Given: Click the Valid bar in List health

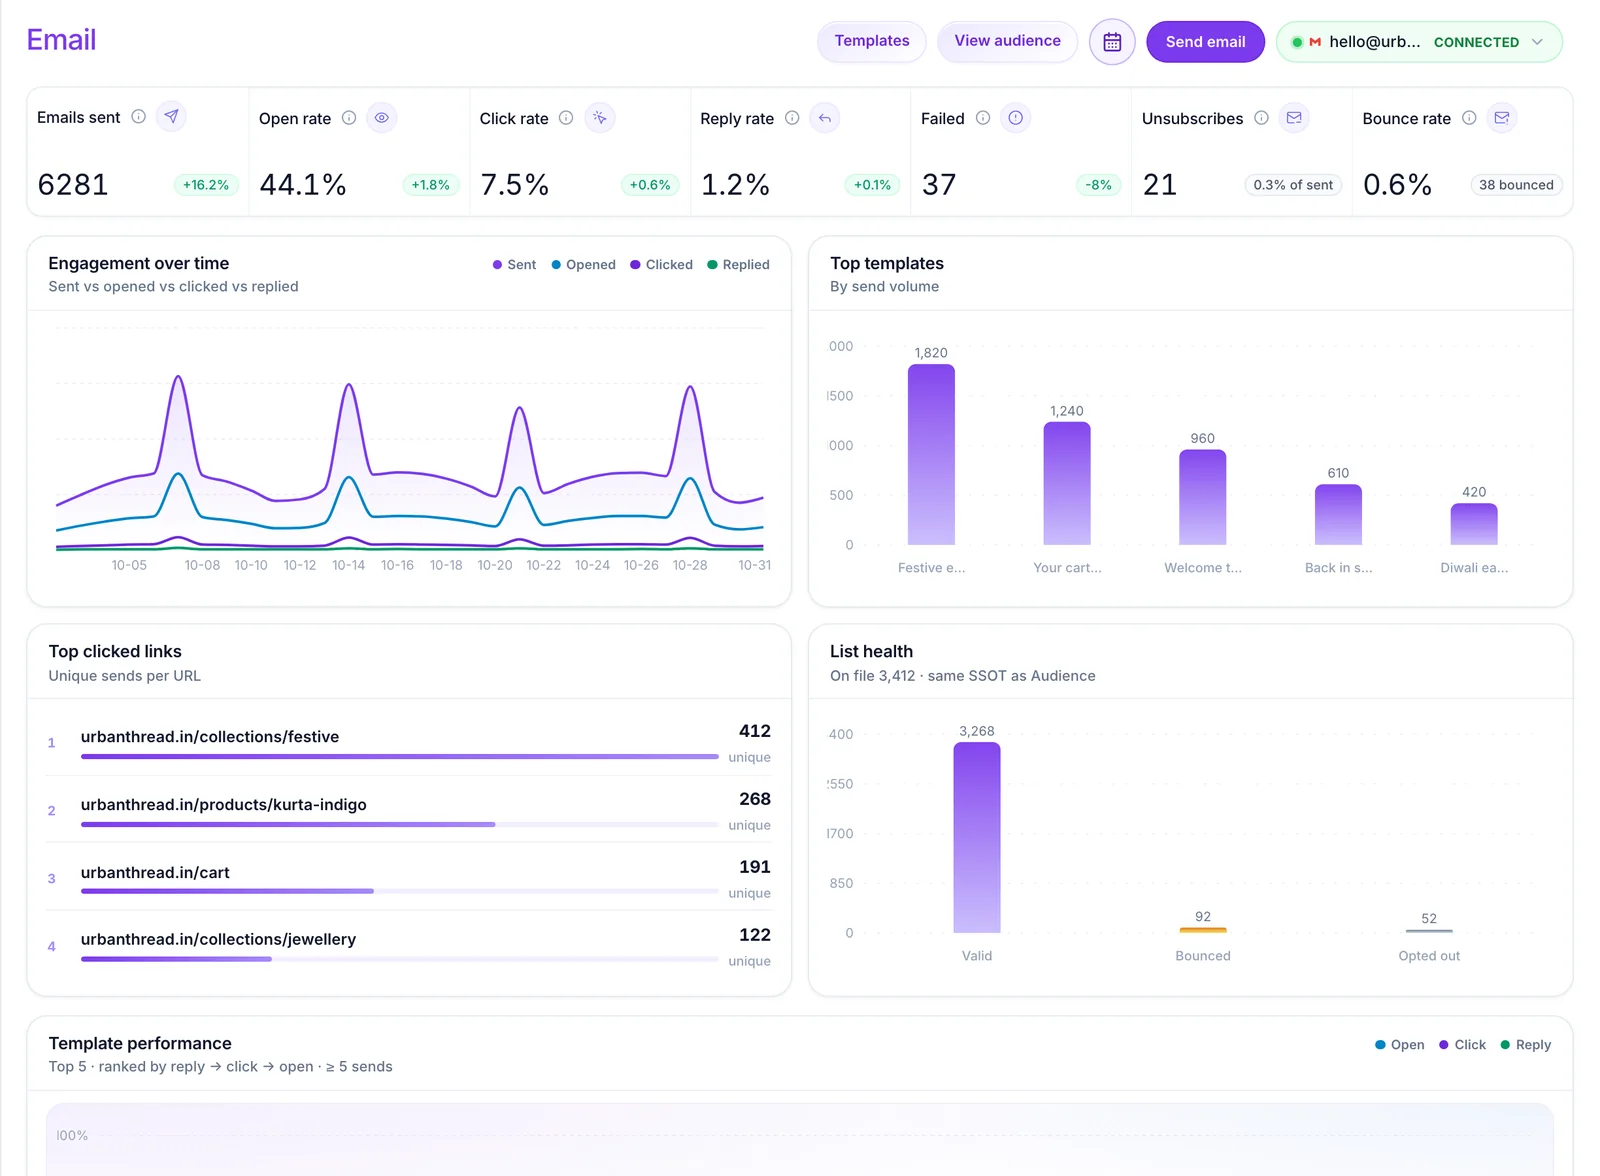Looking at the screenshot, I should pos(977,838).
